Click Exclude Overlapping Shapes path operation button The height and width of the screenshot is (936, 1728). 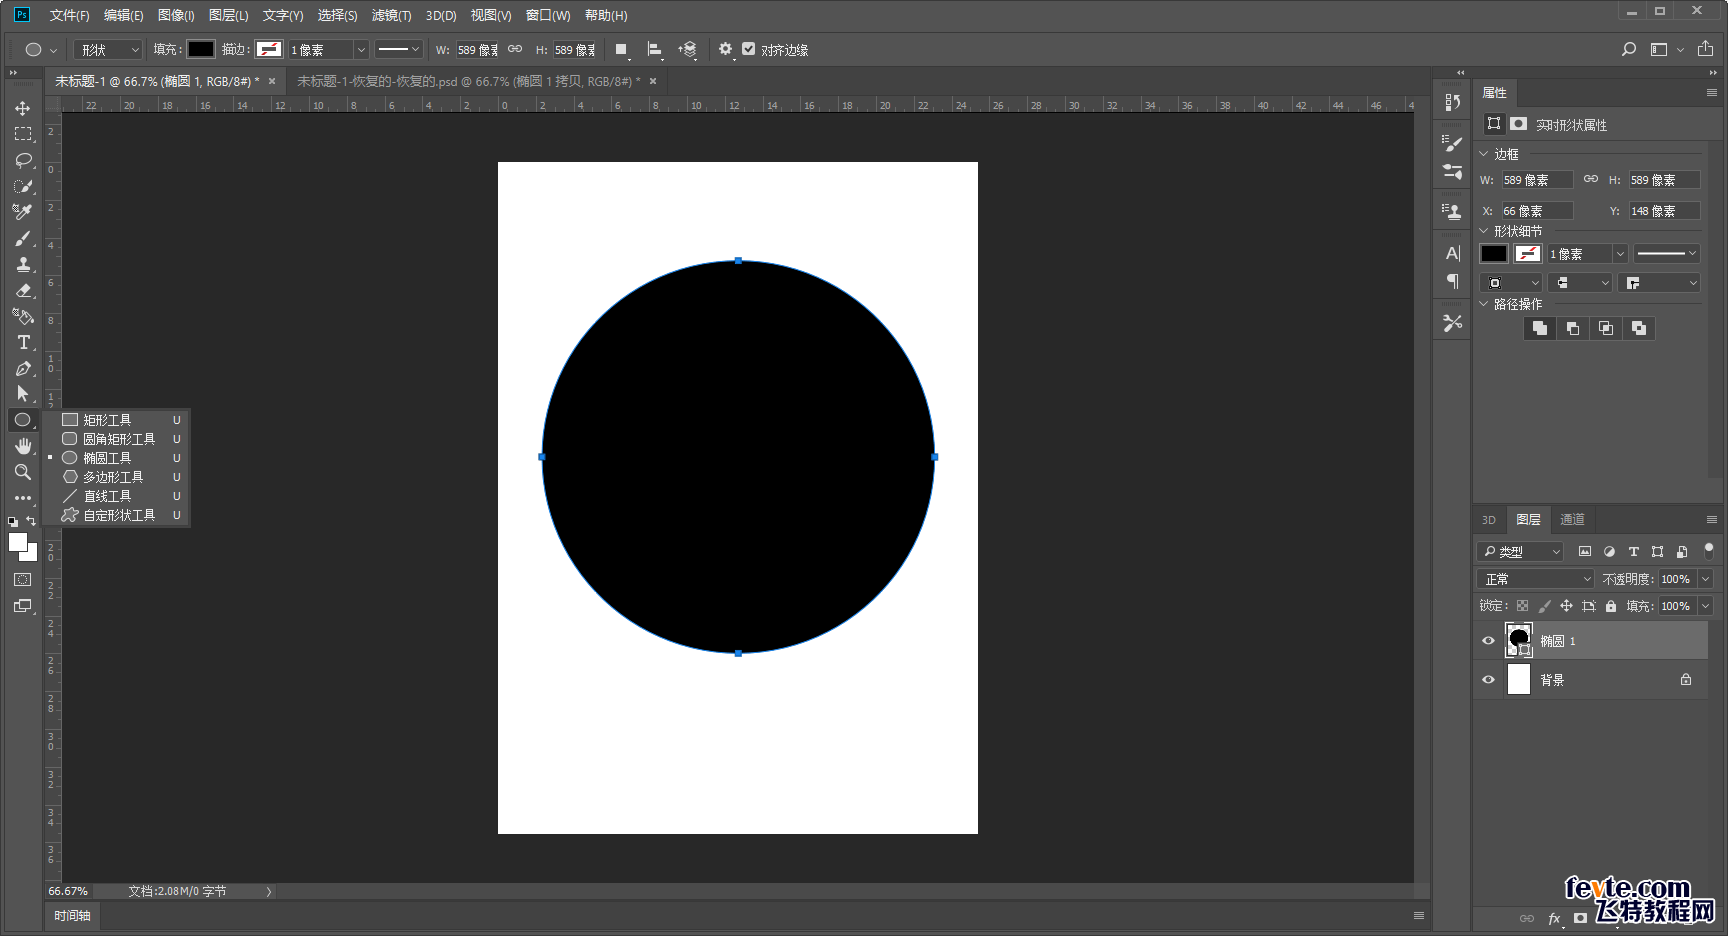tap(1639, 328)
